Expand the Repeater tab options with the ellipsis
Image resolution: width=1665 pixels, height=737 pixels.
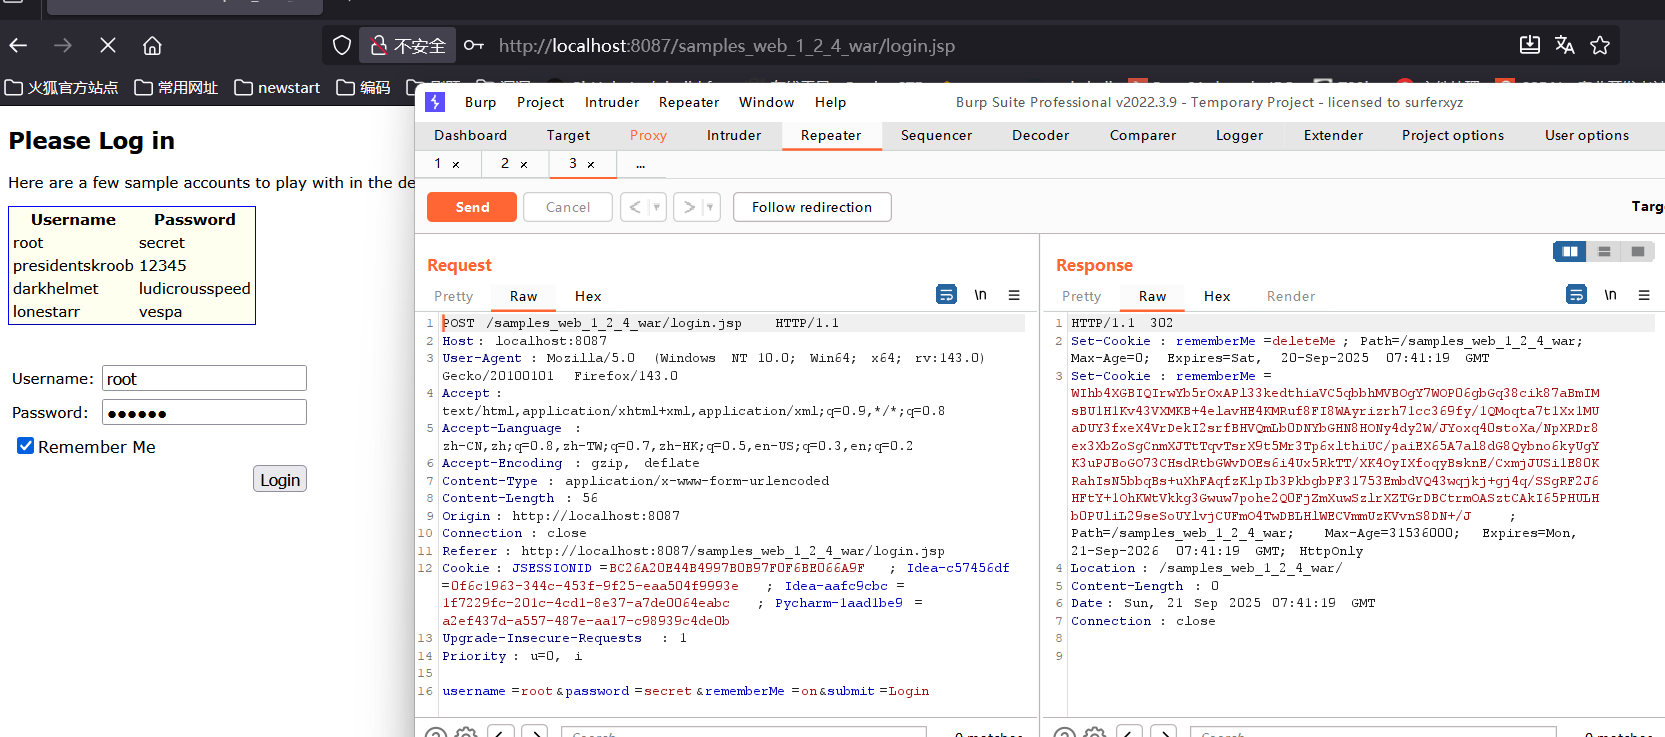[x=640, y=164]
